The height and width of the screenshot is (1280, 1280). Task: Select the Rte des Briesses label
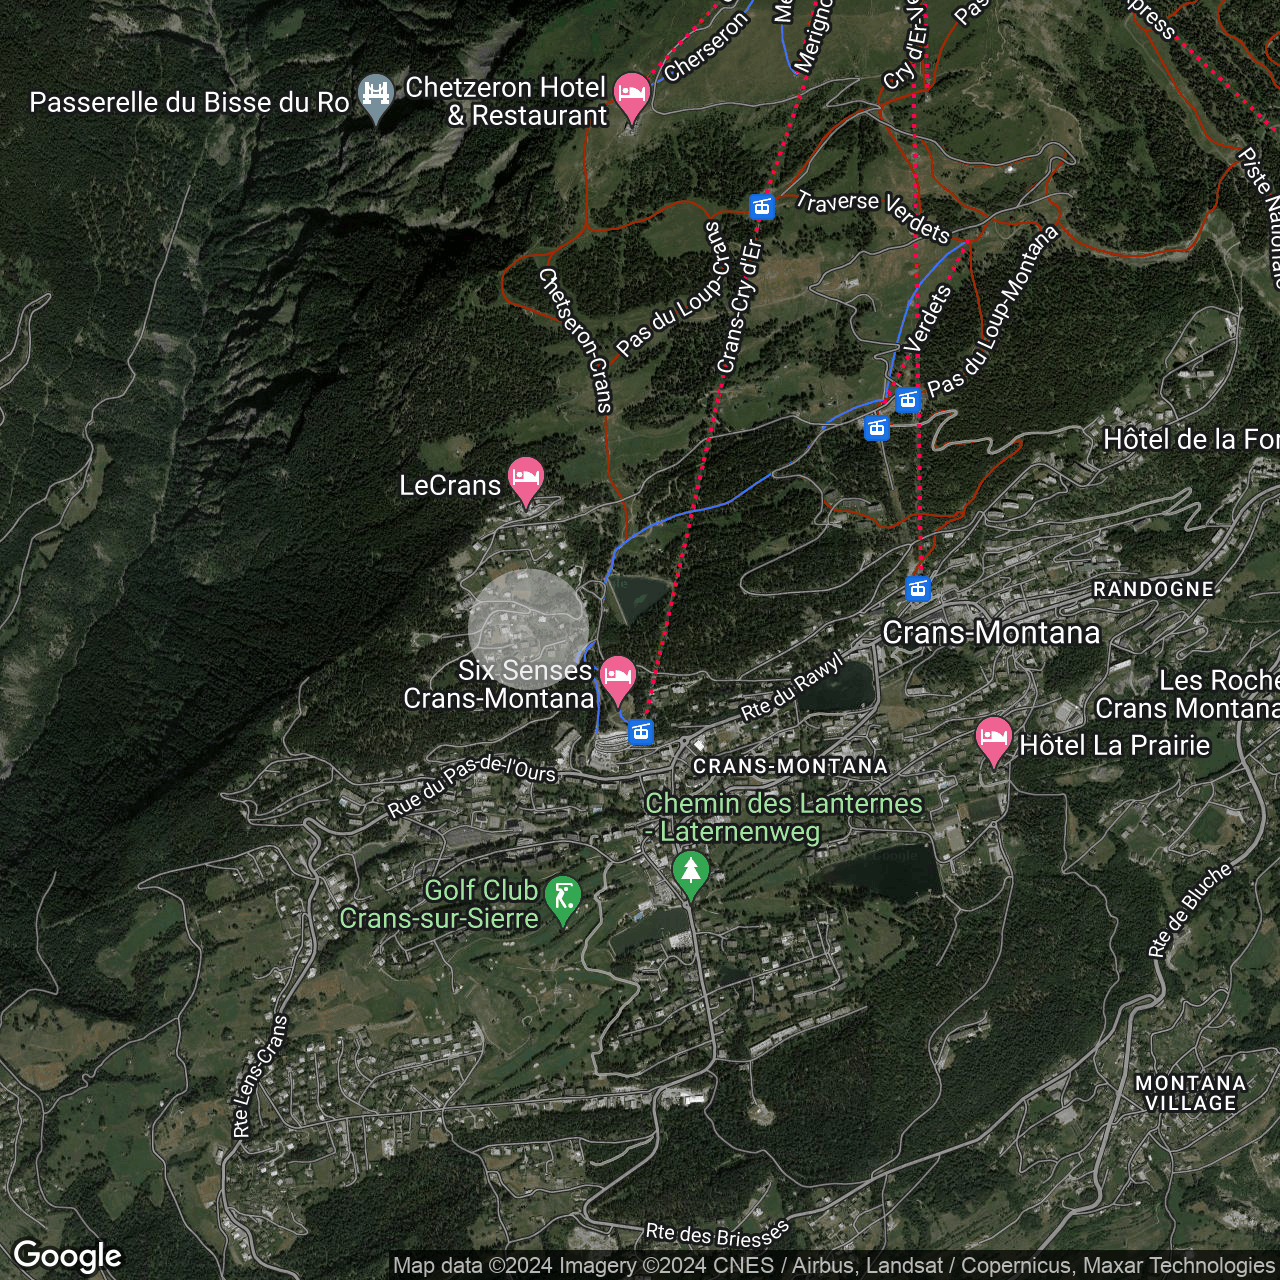point(718,1234)
